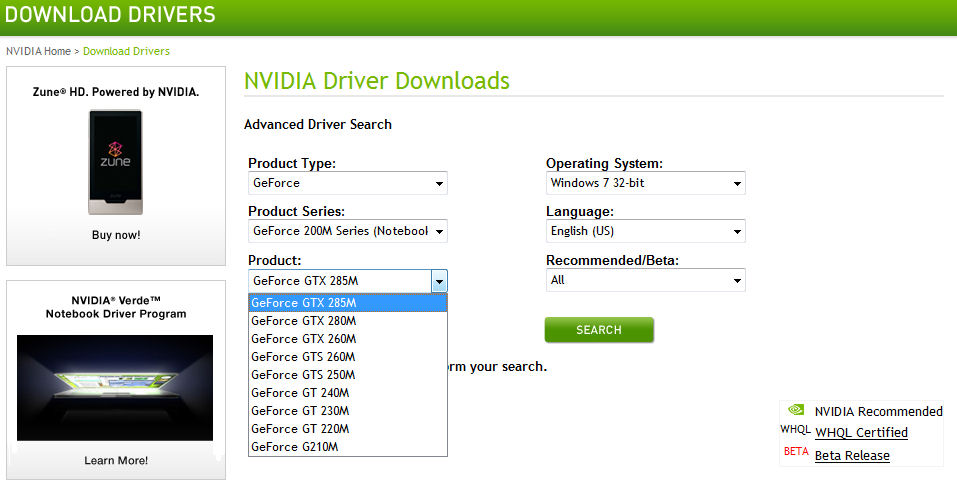Click Learn More! under Verde program
Image resolution: width=957 pixels, height=489 pixels.
pyautogui.click(x=116, y=461)
